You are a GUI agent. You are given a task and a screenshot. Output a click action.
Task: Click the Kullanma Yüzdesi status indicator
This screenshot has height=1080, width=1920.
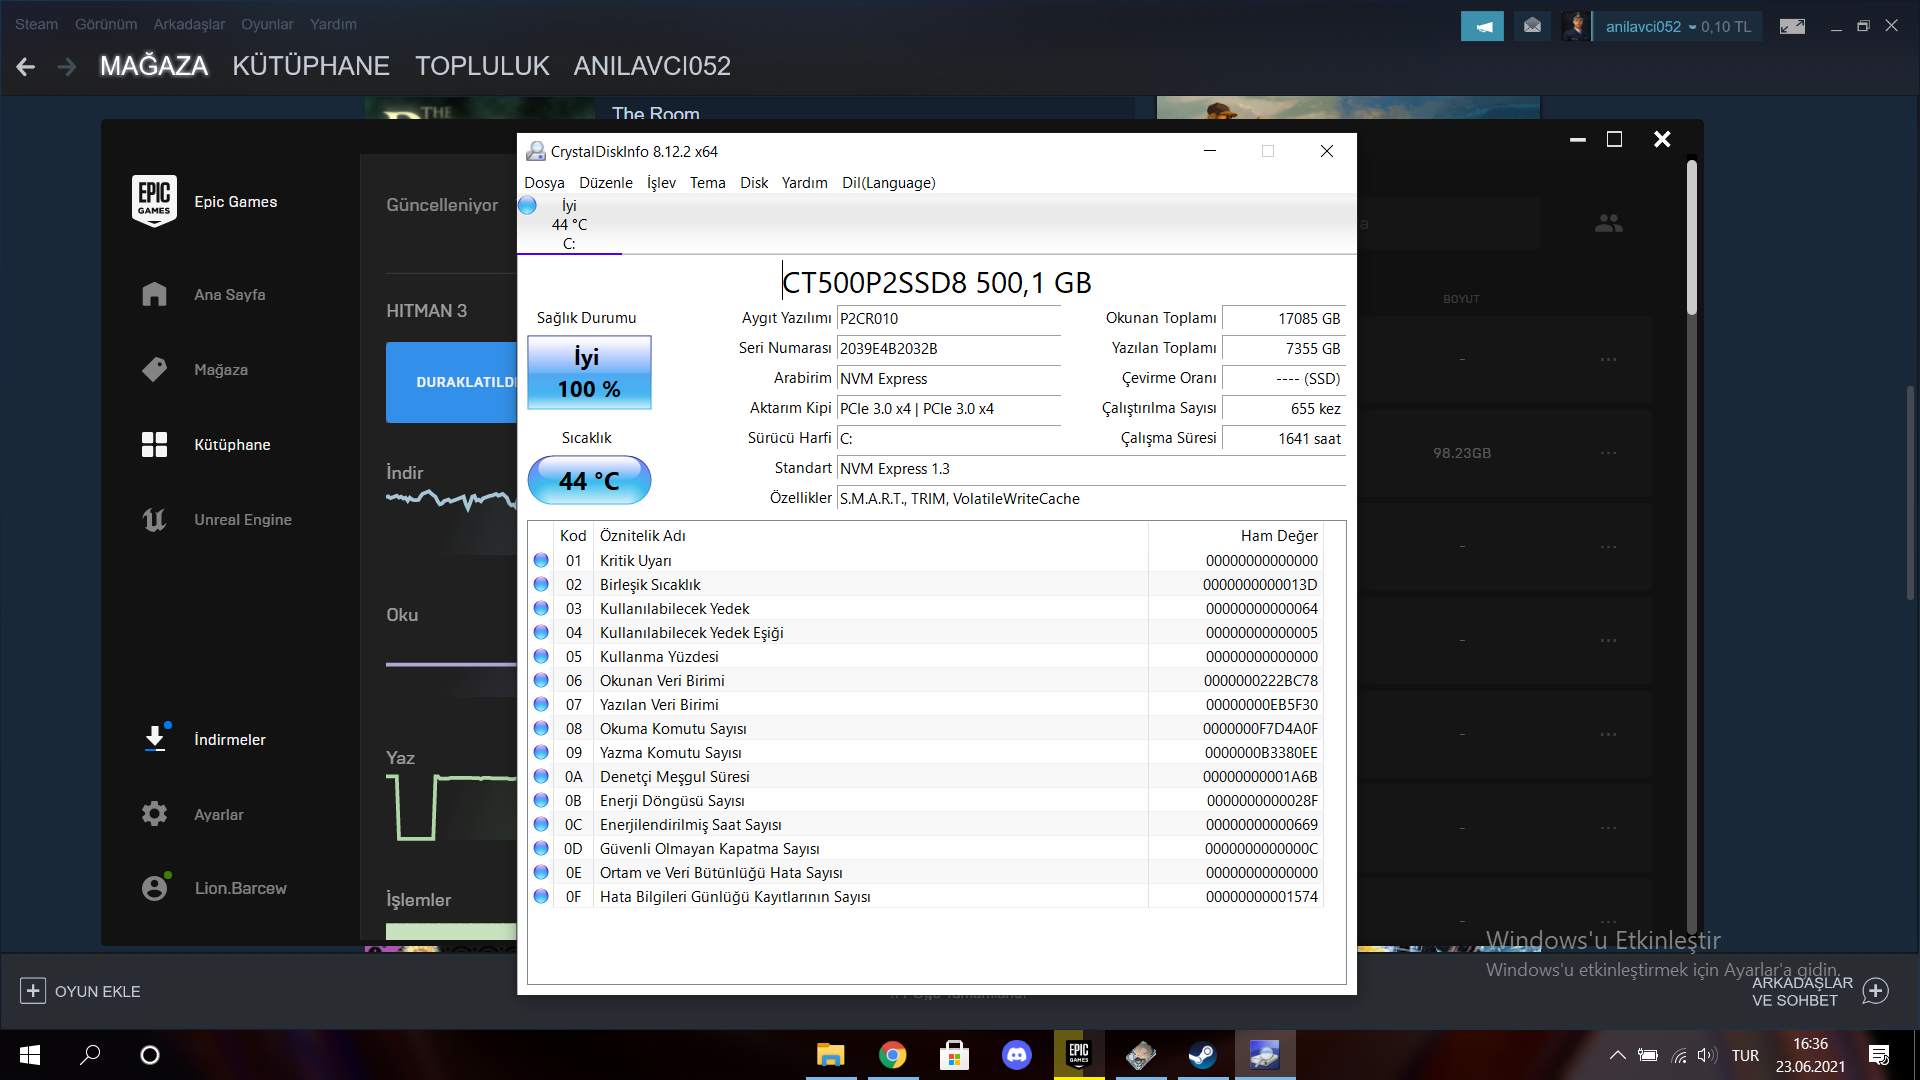click(x=541, y=656)
